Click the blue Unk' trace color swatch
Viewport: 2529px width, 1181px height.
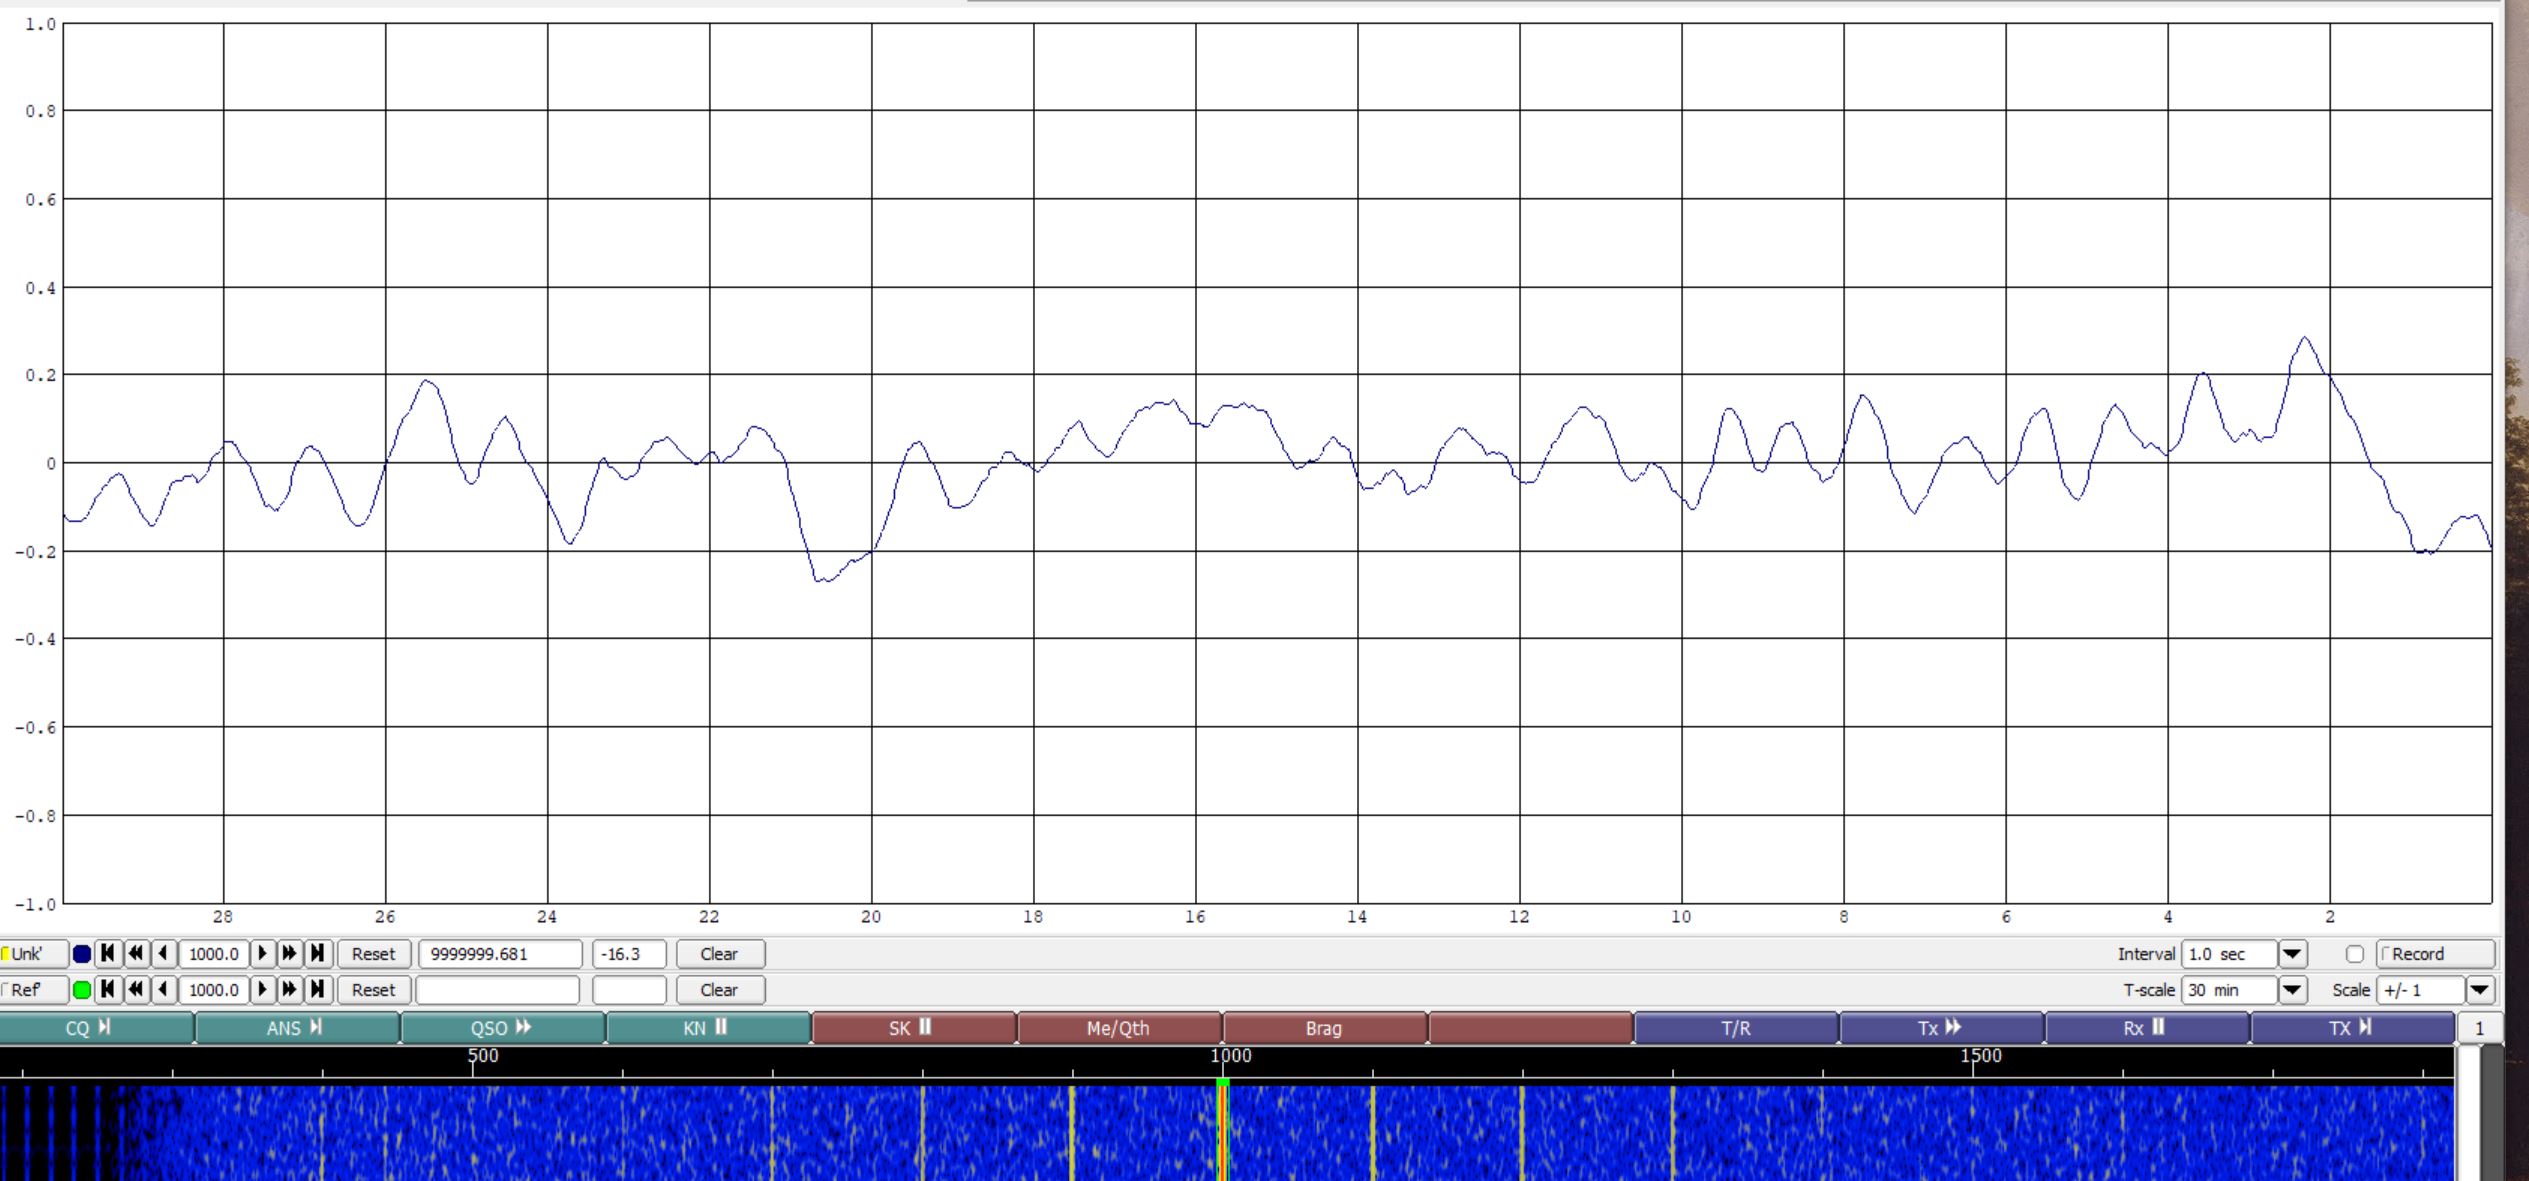coord(82,954)
